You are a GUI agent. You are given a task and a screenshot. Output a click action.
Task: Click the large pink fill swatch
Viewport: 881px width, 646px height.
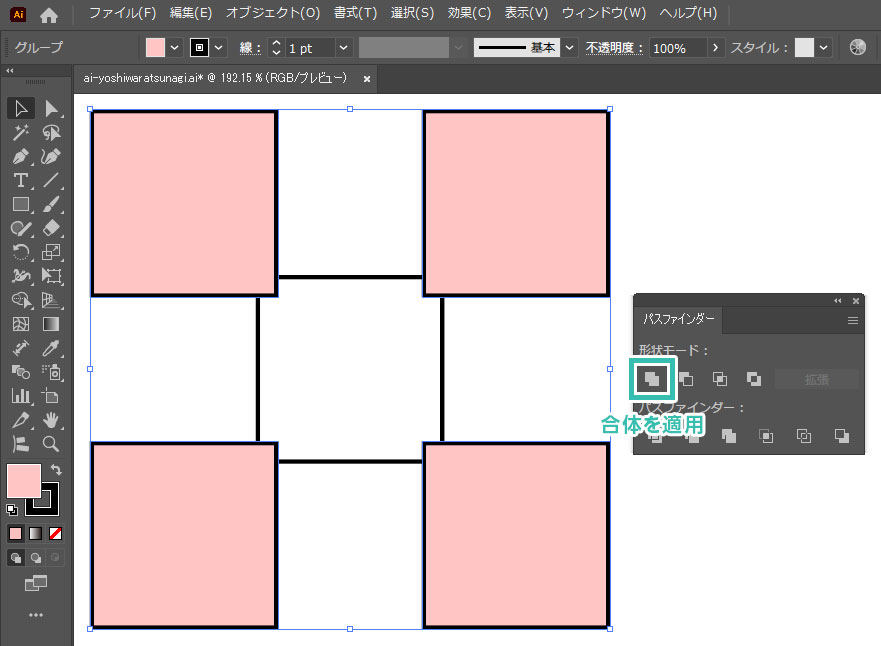tap(24, 481)
